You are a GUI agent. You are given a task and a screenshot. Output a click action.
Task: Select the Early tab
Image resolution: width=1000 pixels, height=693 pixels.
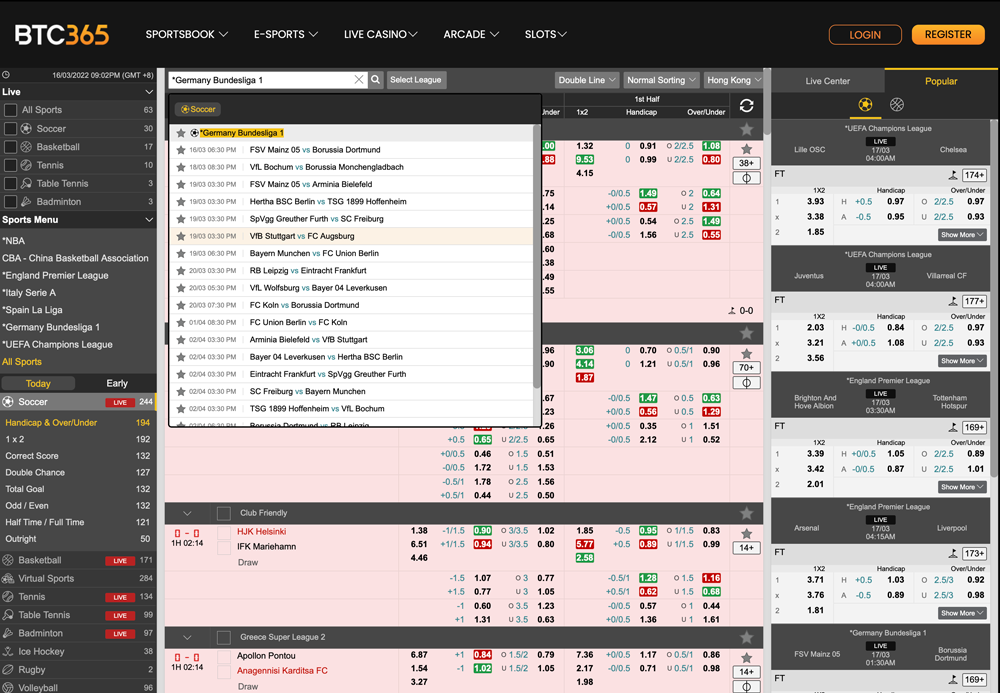click(x=117, y=383)
